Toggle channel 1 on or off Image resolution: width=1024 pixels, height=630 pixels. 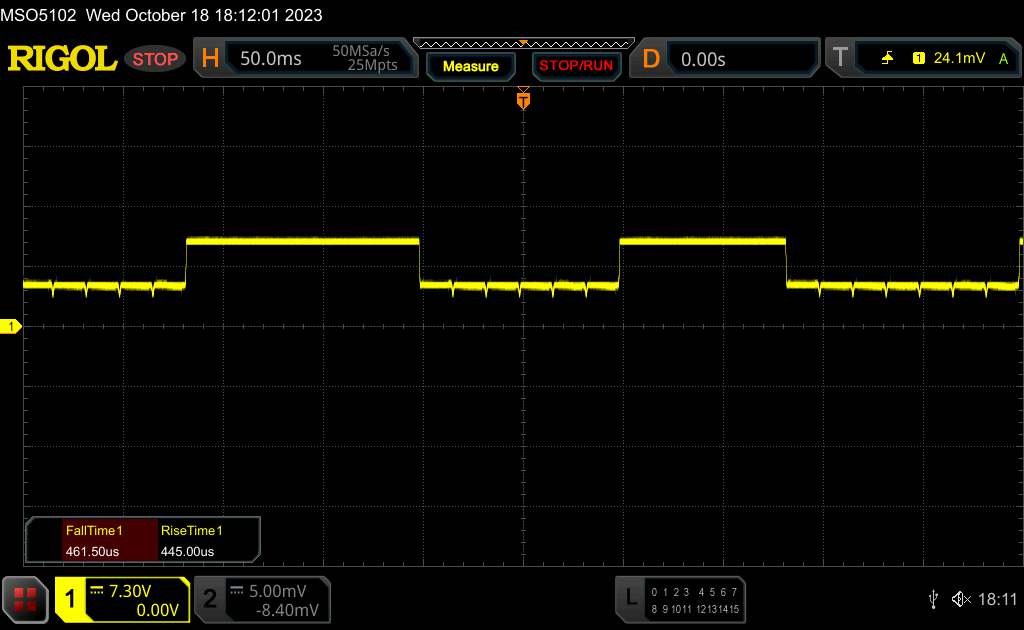(70, 599)
